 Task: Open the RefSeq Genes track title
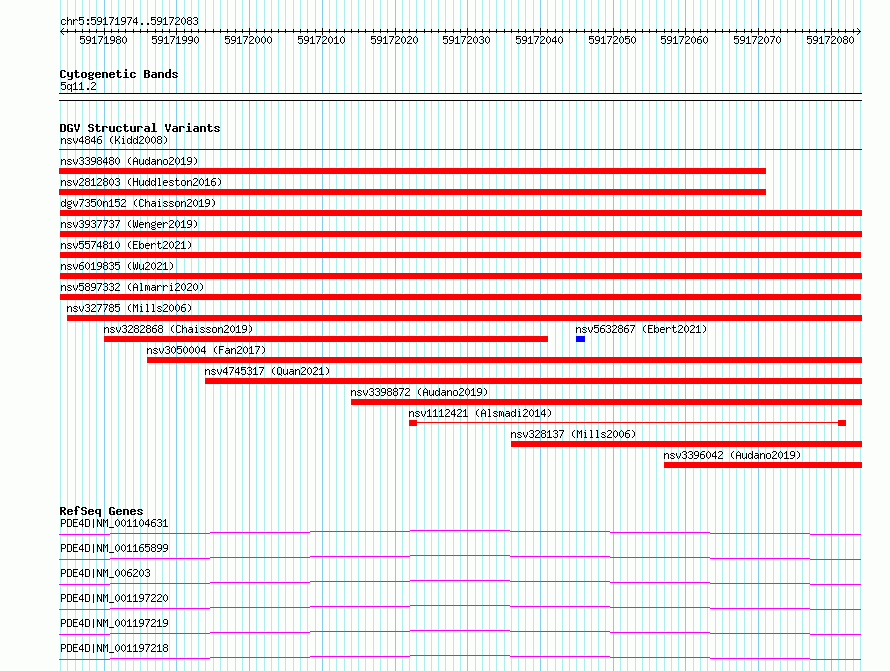click(101, 511)
